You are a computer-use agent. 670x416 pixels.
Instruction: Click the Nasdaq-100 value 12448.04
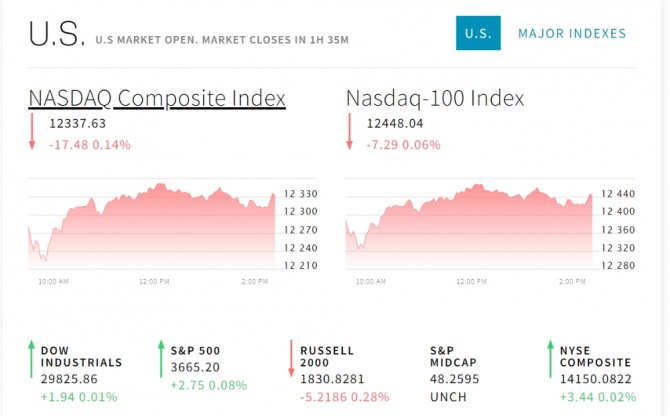[395, 124]
